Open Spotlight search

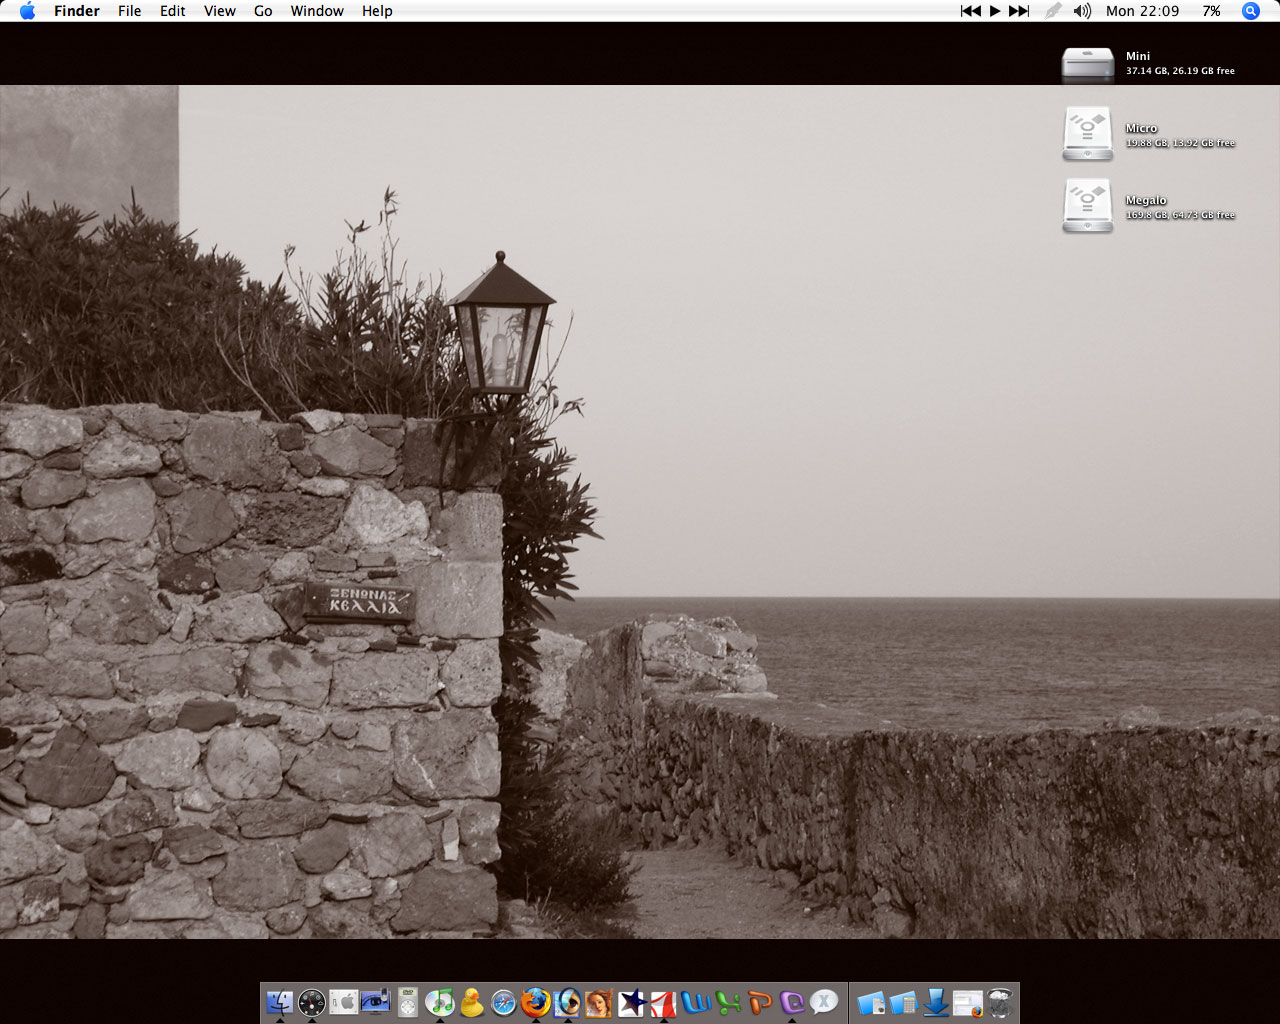(1251, 11)
